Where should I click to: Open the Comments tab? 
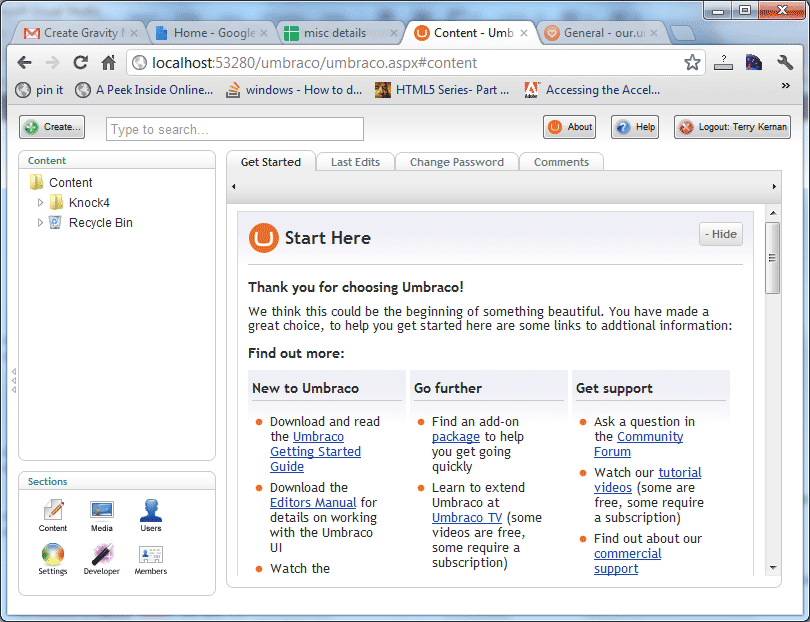[561, 162]
